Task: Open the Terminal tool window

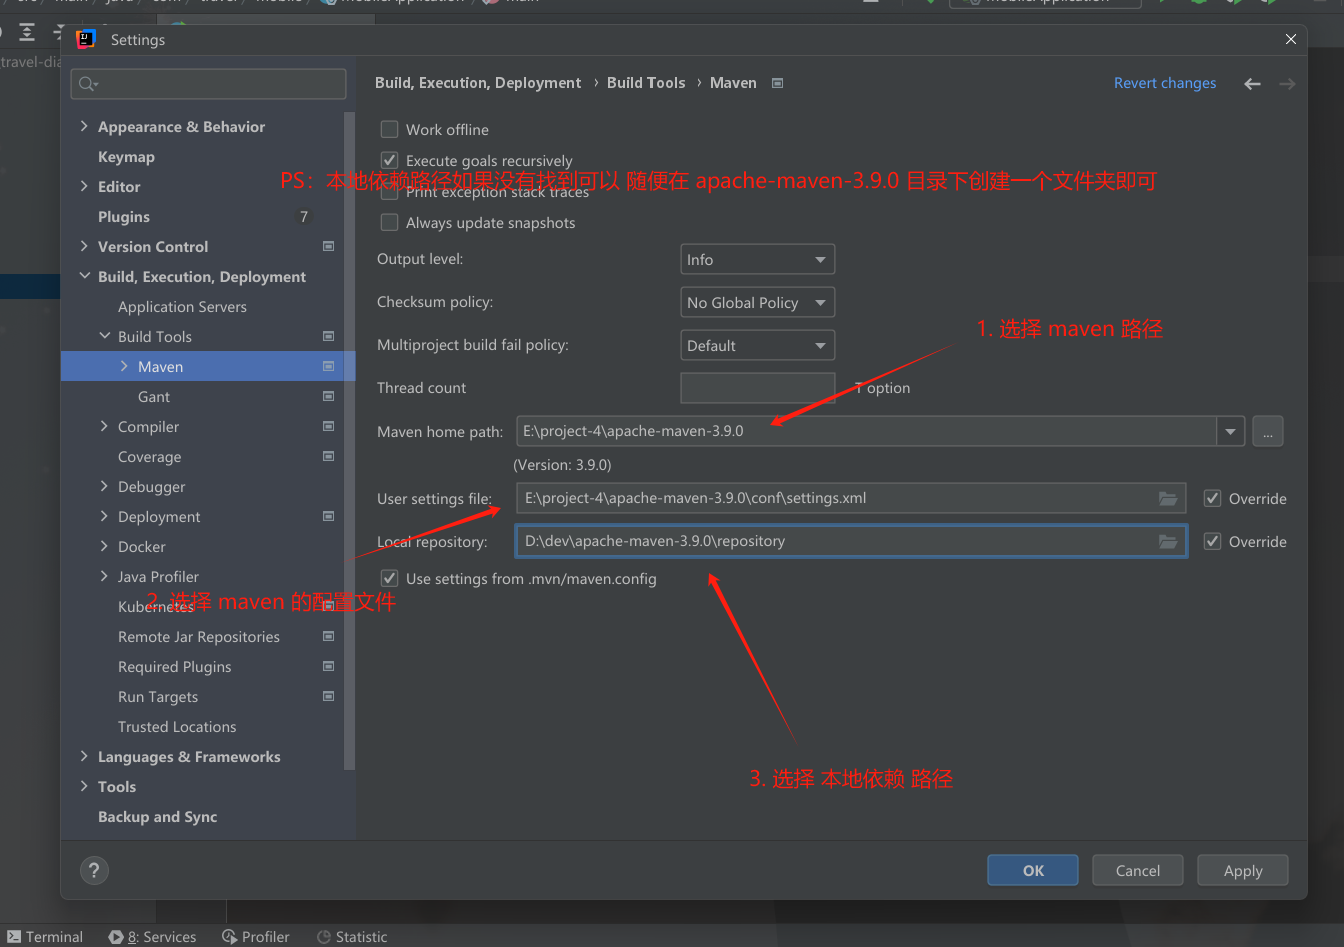Action: (x=45, y=937)
